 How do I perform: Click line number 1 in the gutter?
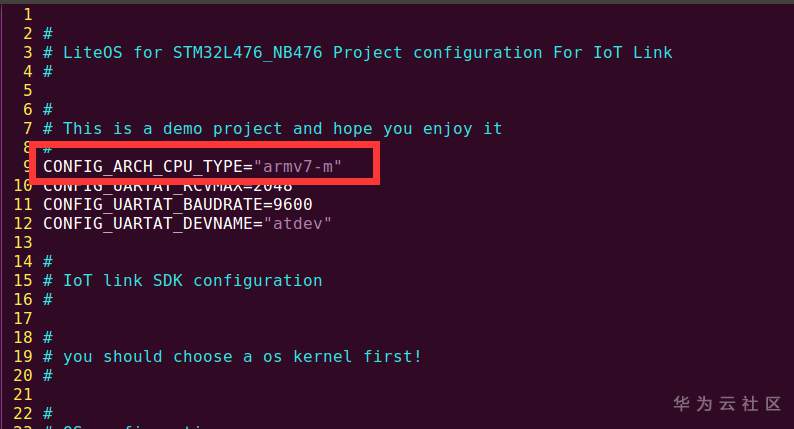tap(27, 14)
